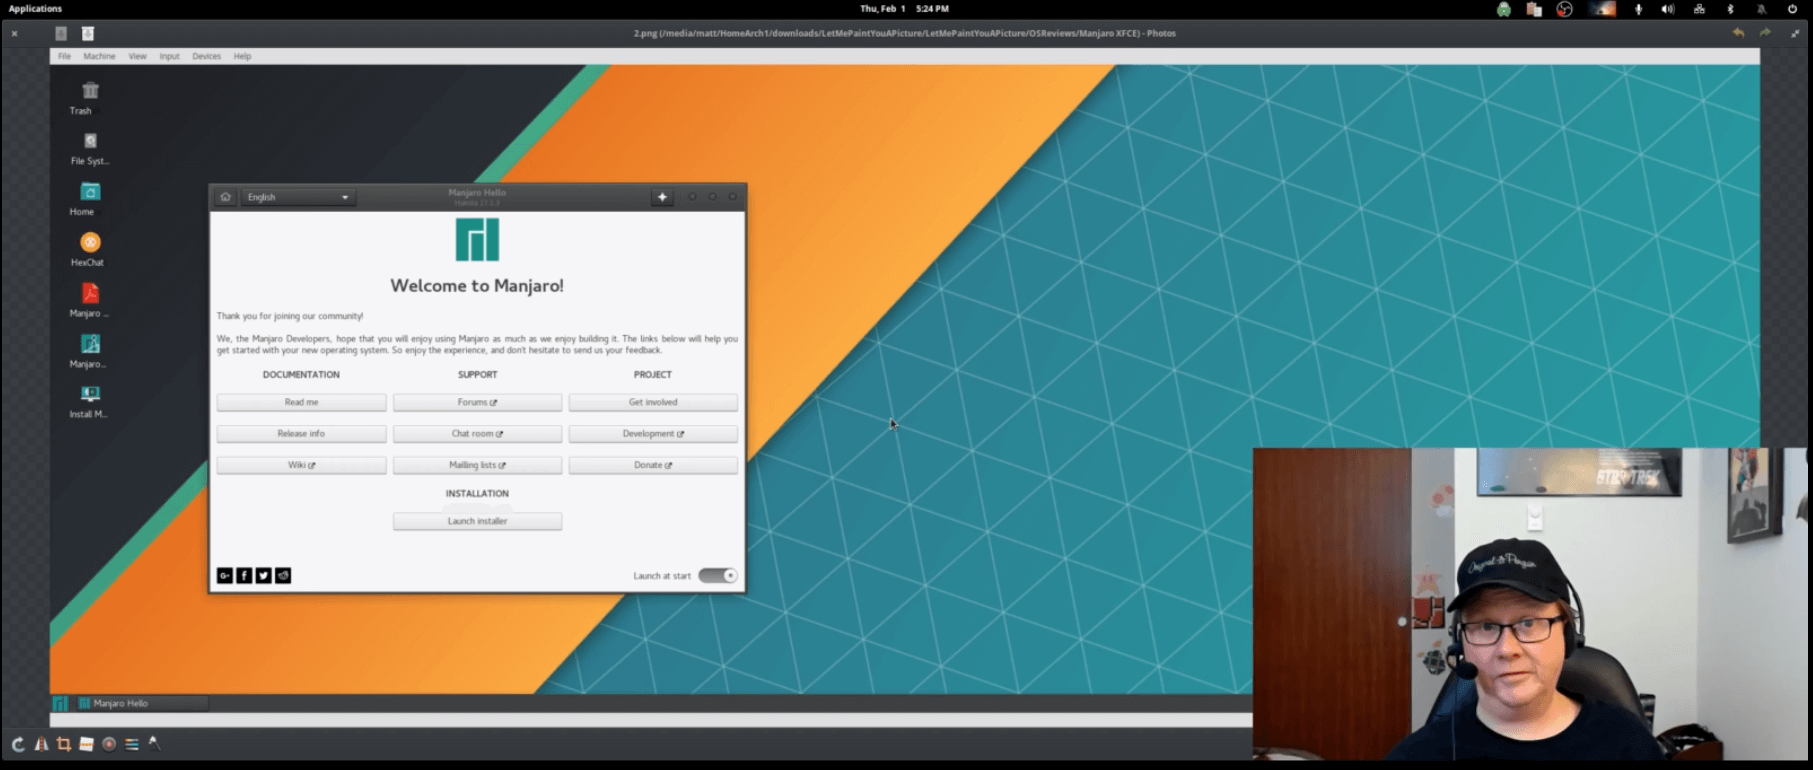Click the clipboard manager tray icon
Screen dimensions: 1813x770
(1534, 9)
